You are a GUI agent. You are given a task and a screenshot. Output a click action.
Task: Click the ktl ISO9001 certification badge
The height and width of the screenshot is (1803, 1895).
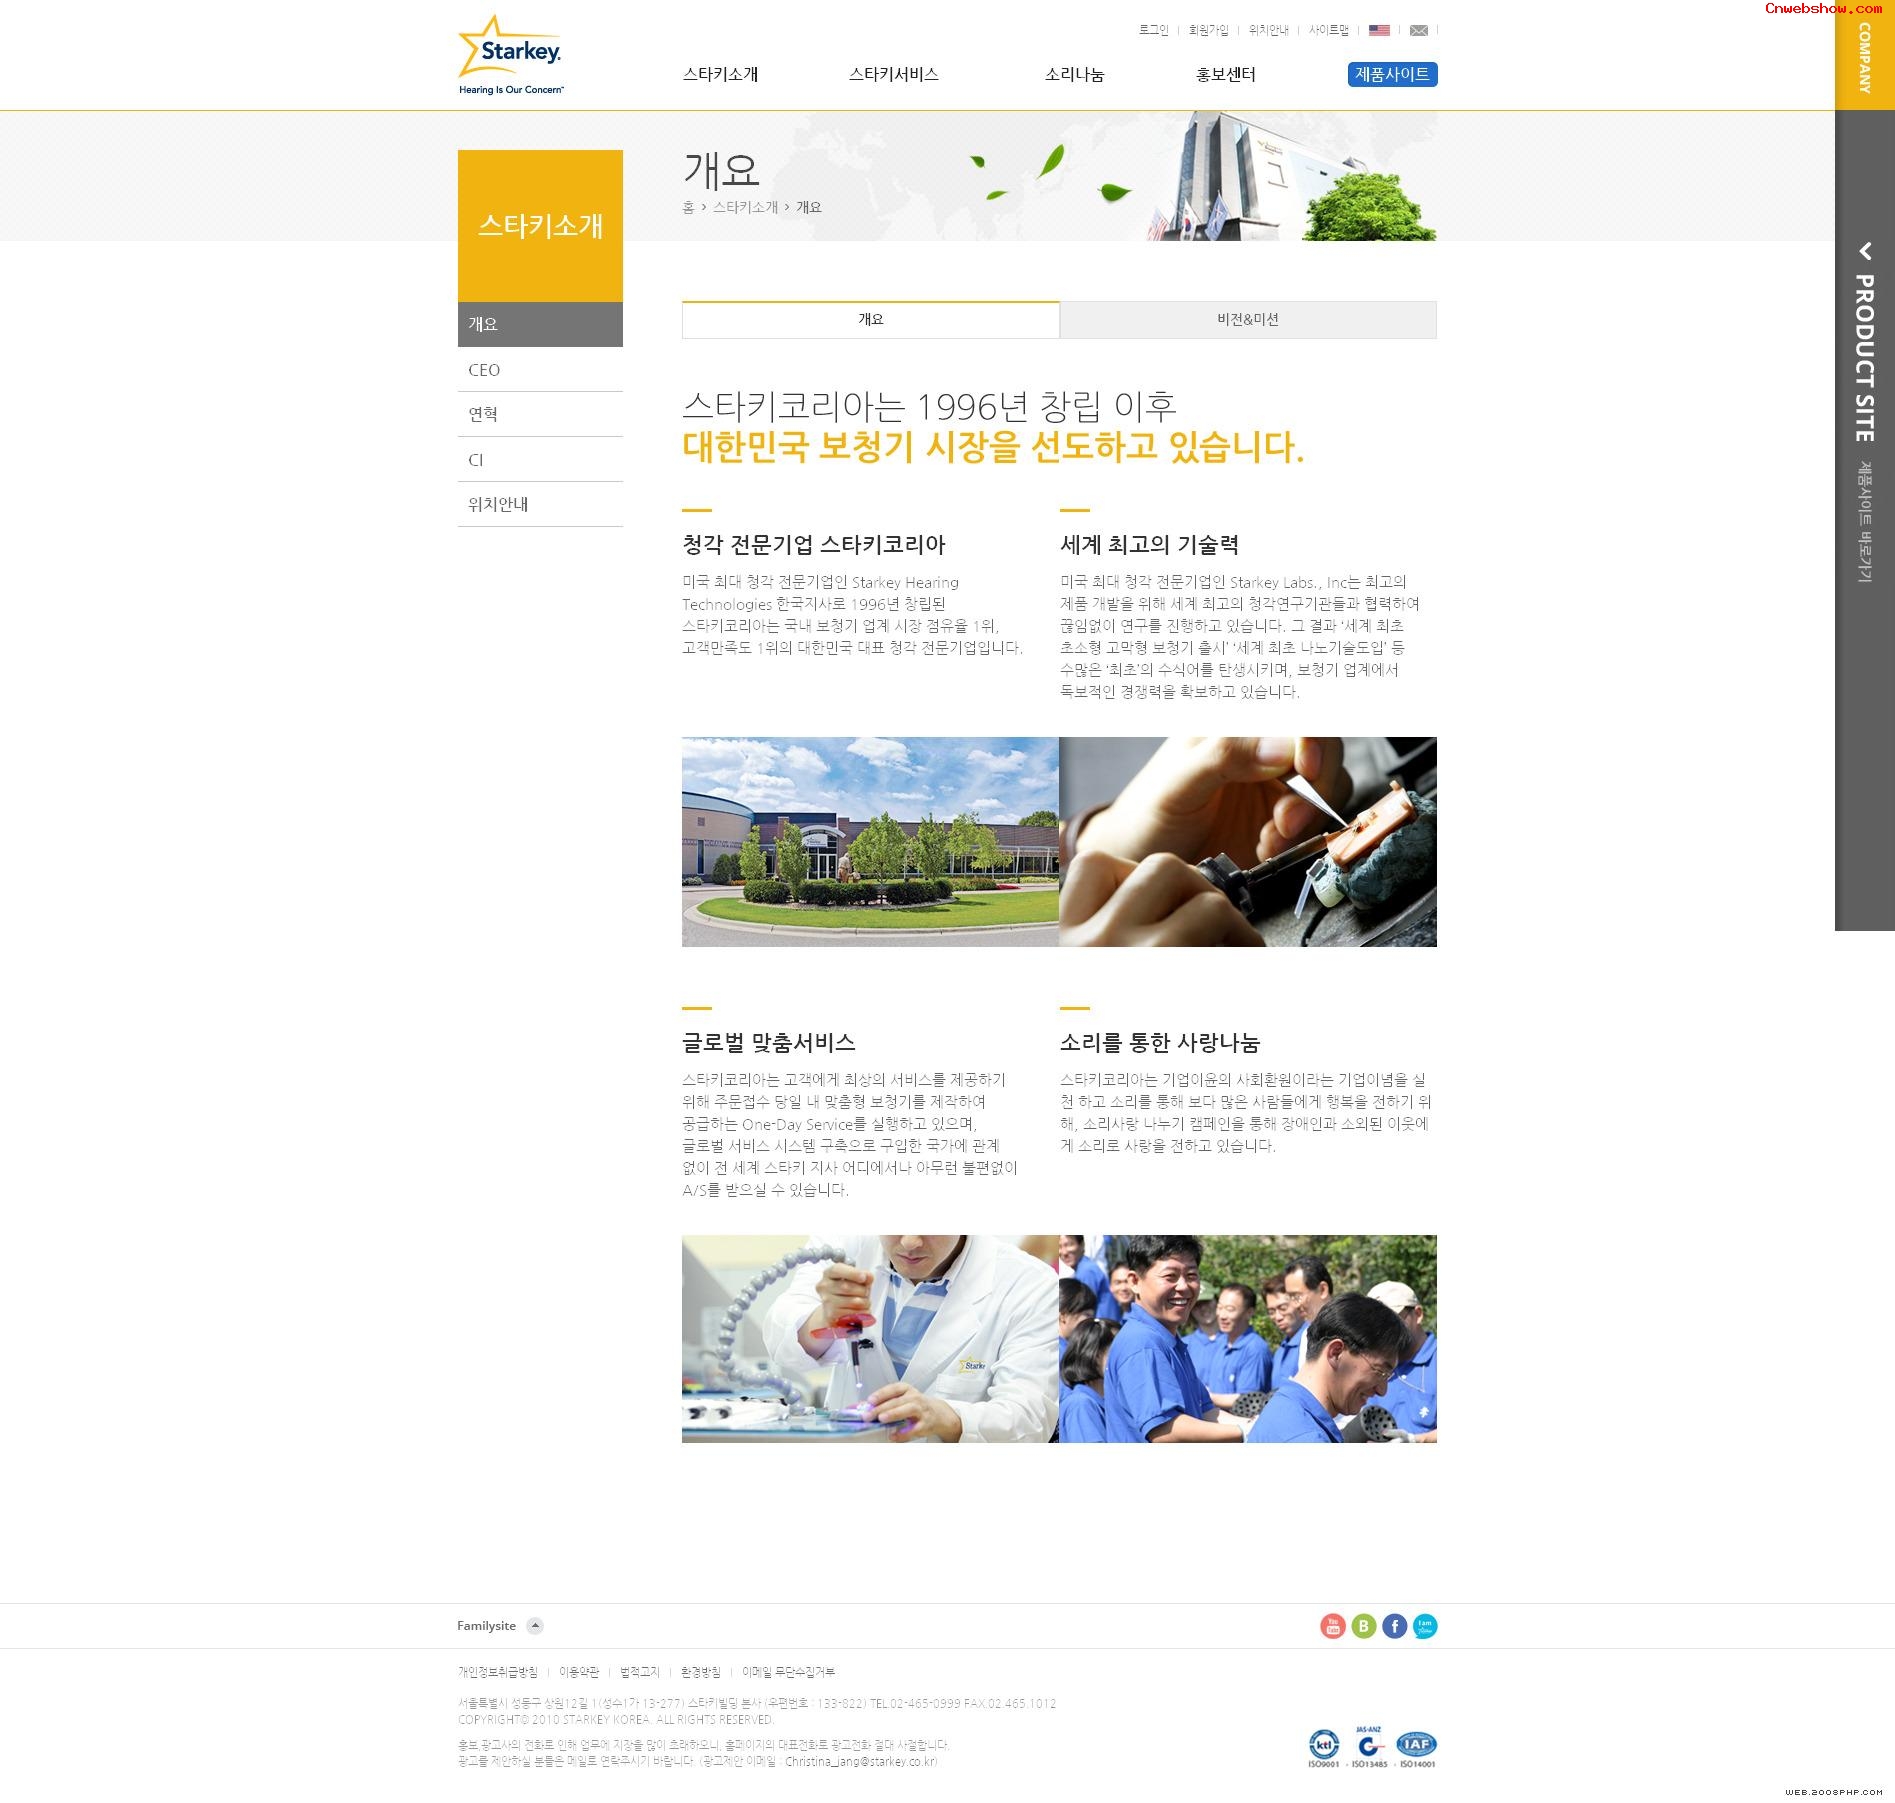(x=1323, y=1749)
